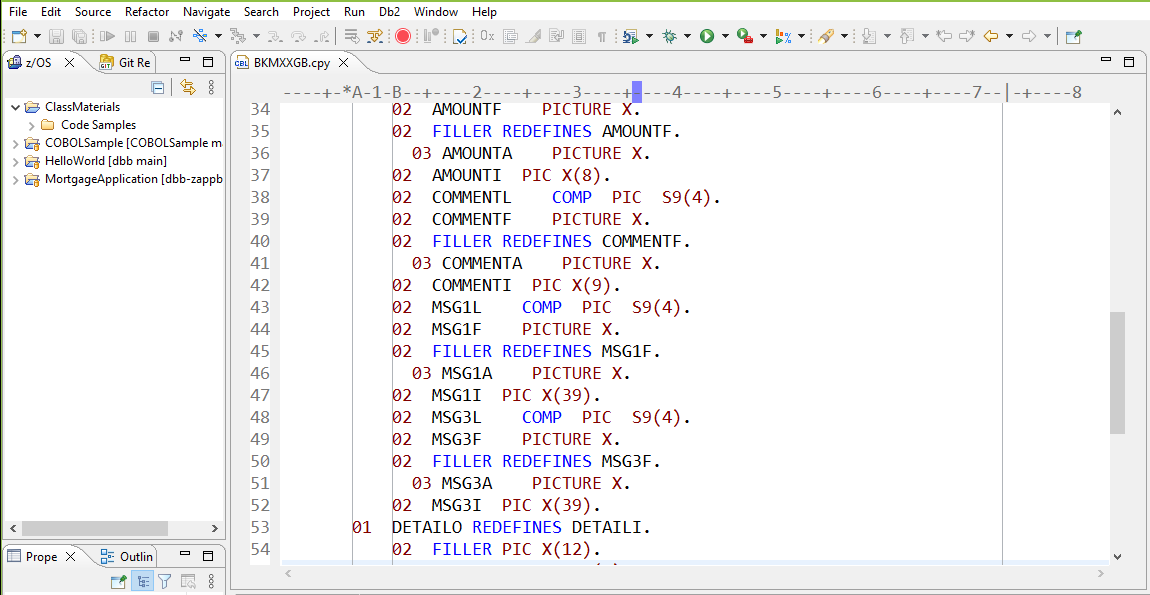Click the navigator horizontal scrollbar thumb
This screenshot has width=1150, height=595.
click(95, 528)
